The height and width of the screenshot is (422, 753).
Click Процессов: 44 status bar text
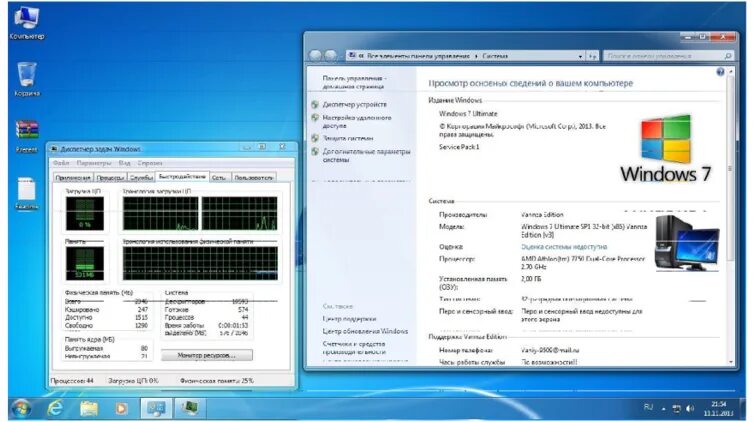73,381
